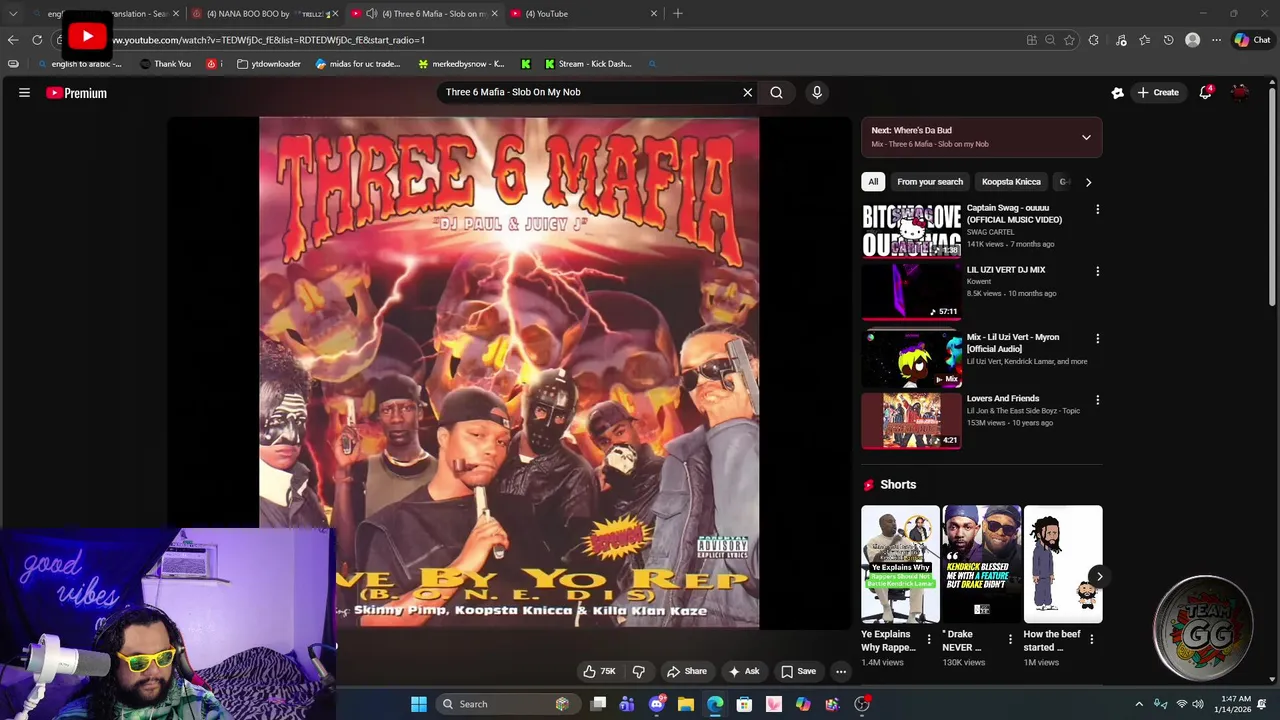Open a new browser tab
1280x720 pixels.
[678, 14]
